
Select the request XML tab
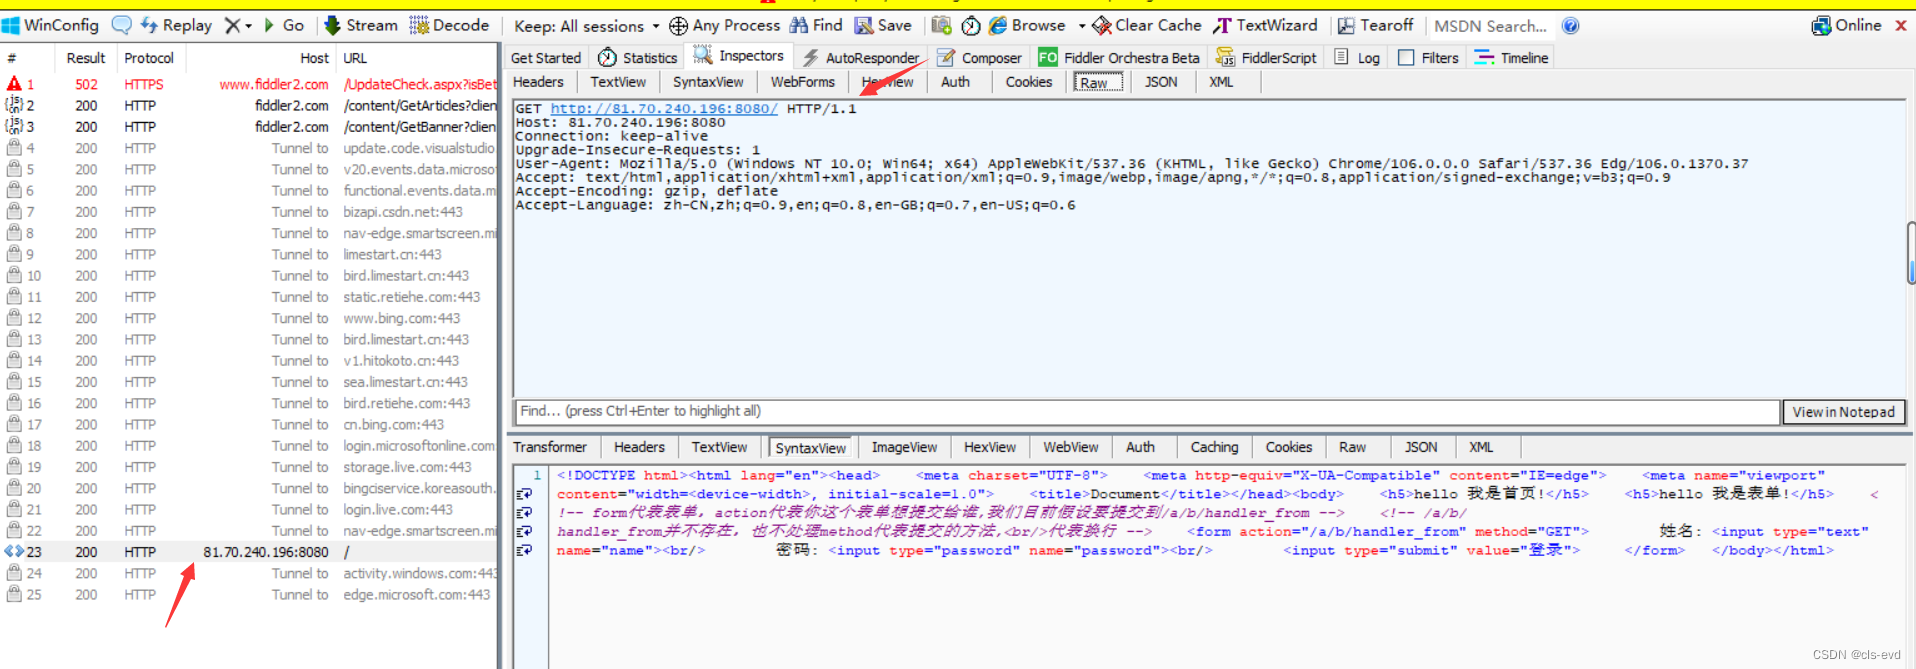1221,82
